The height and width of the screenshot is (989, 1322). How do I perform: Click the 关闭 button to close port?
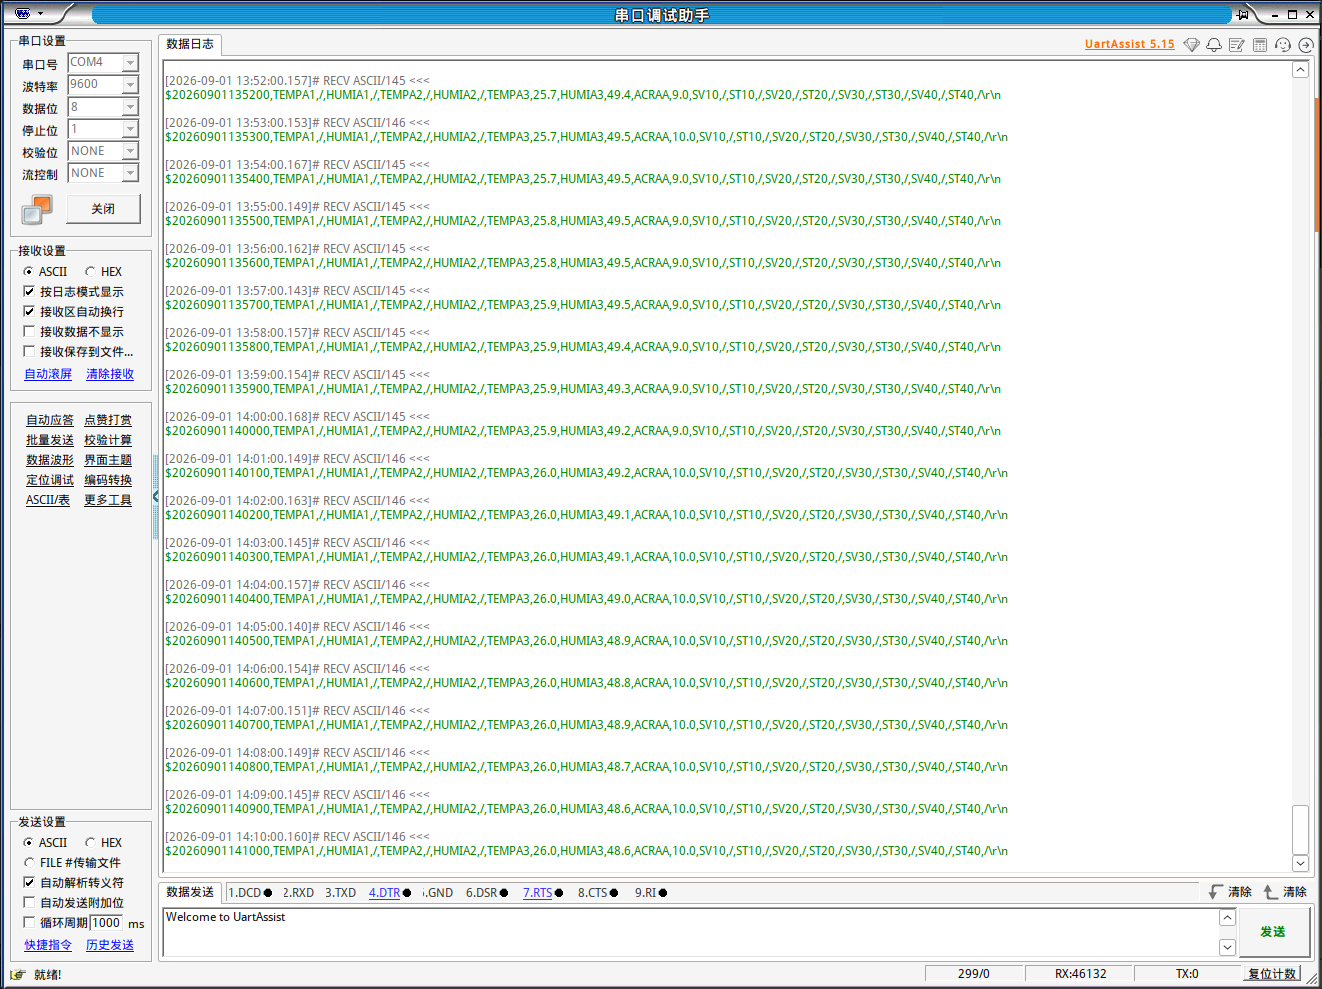click(x=103, y=209)
